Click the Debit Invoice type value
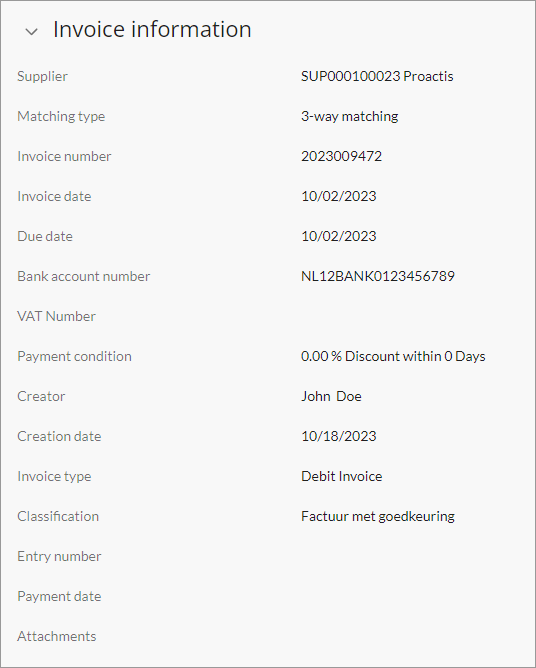This screenshot has height=668, width=536. point(341,476)
